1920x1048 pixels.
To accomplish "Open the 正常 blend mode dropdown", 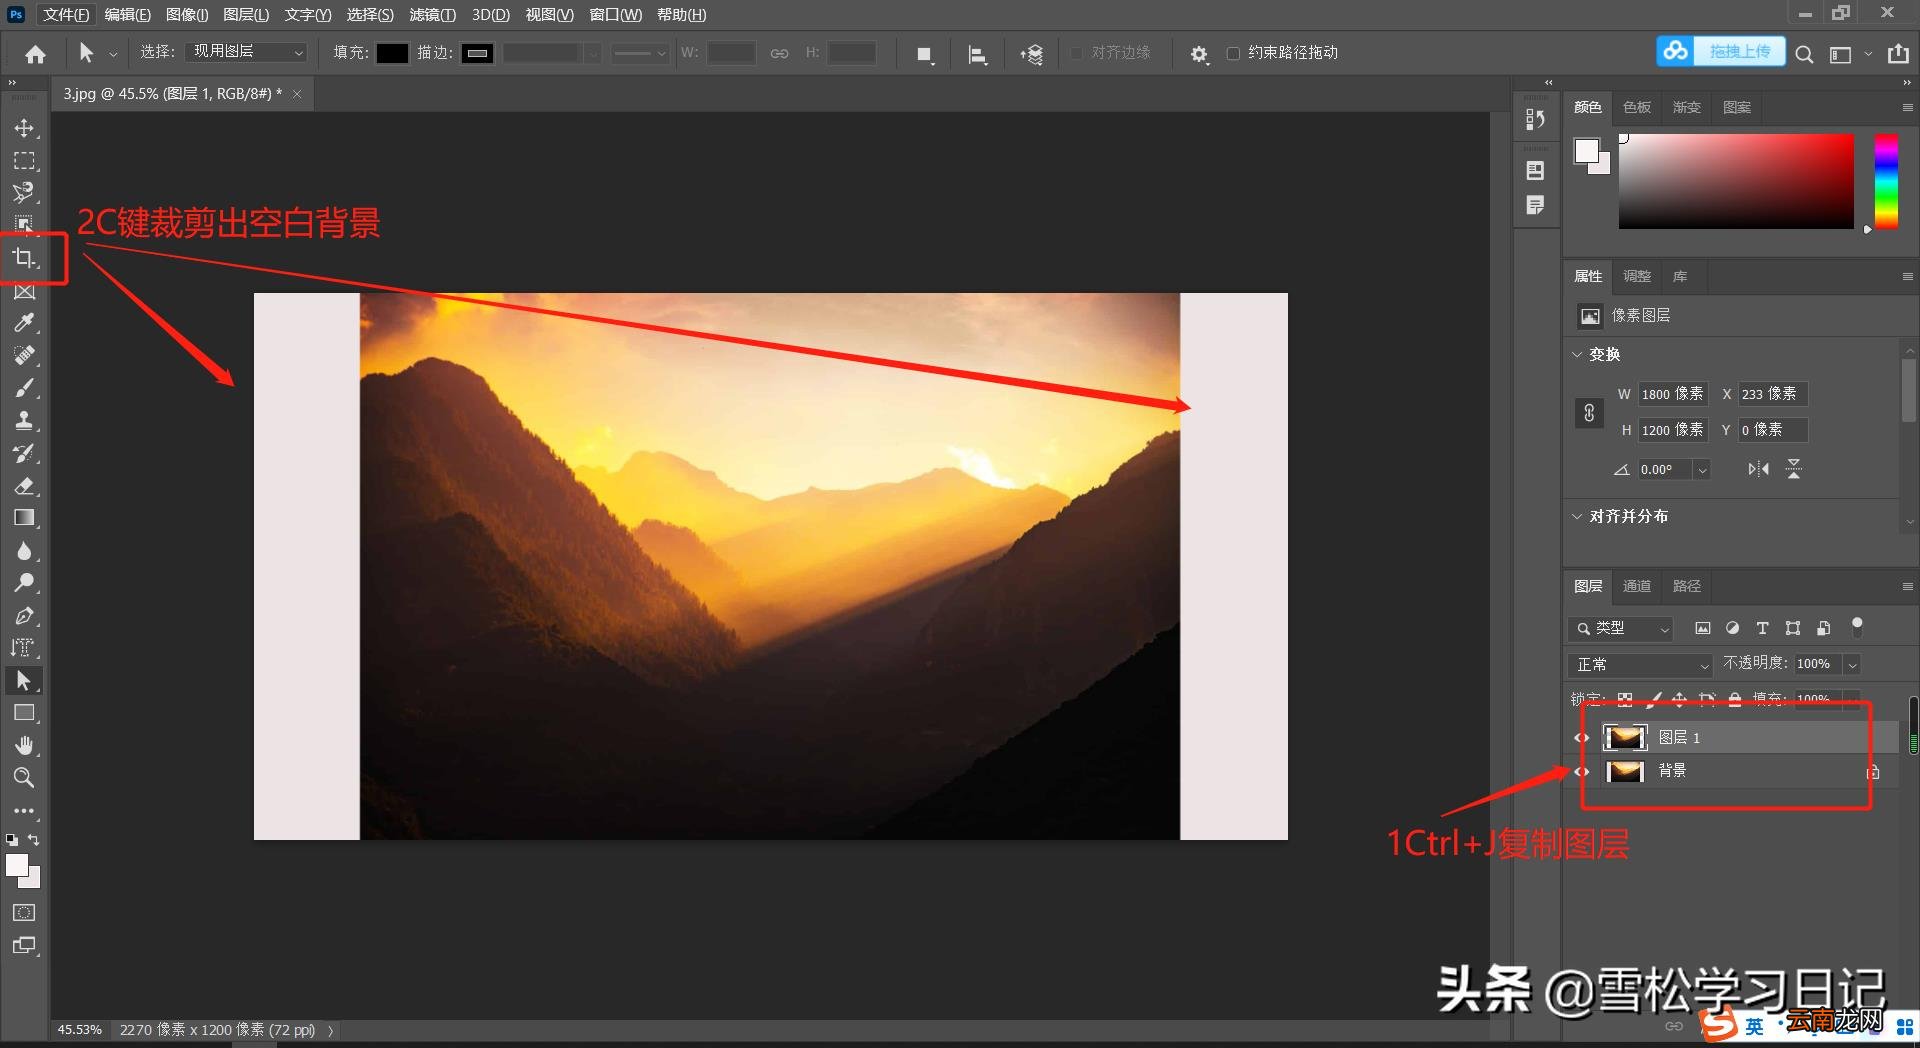I will pyautogui.click(x=1641, y=664).
